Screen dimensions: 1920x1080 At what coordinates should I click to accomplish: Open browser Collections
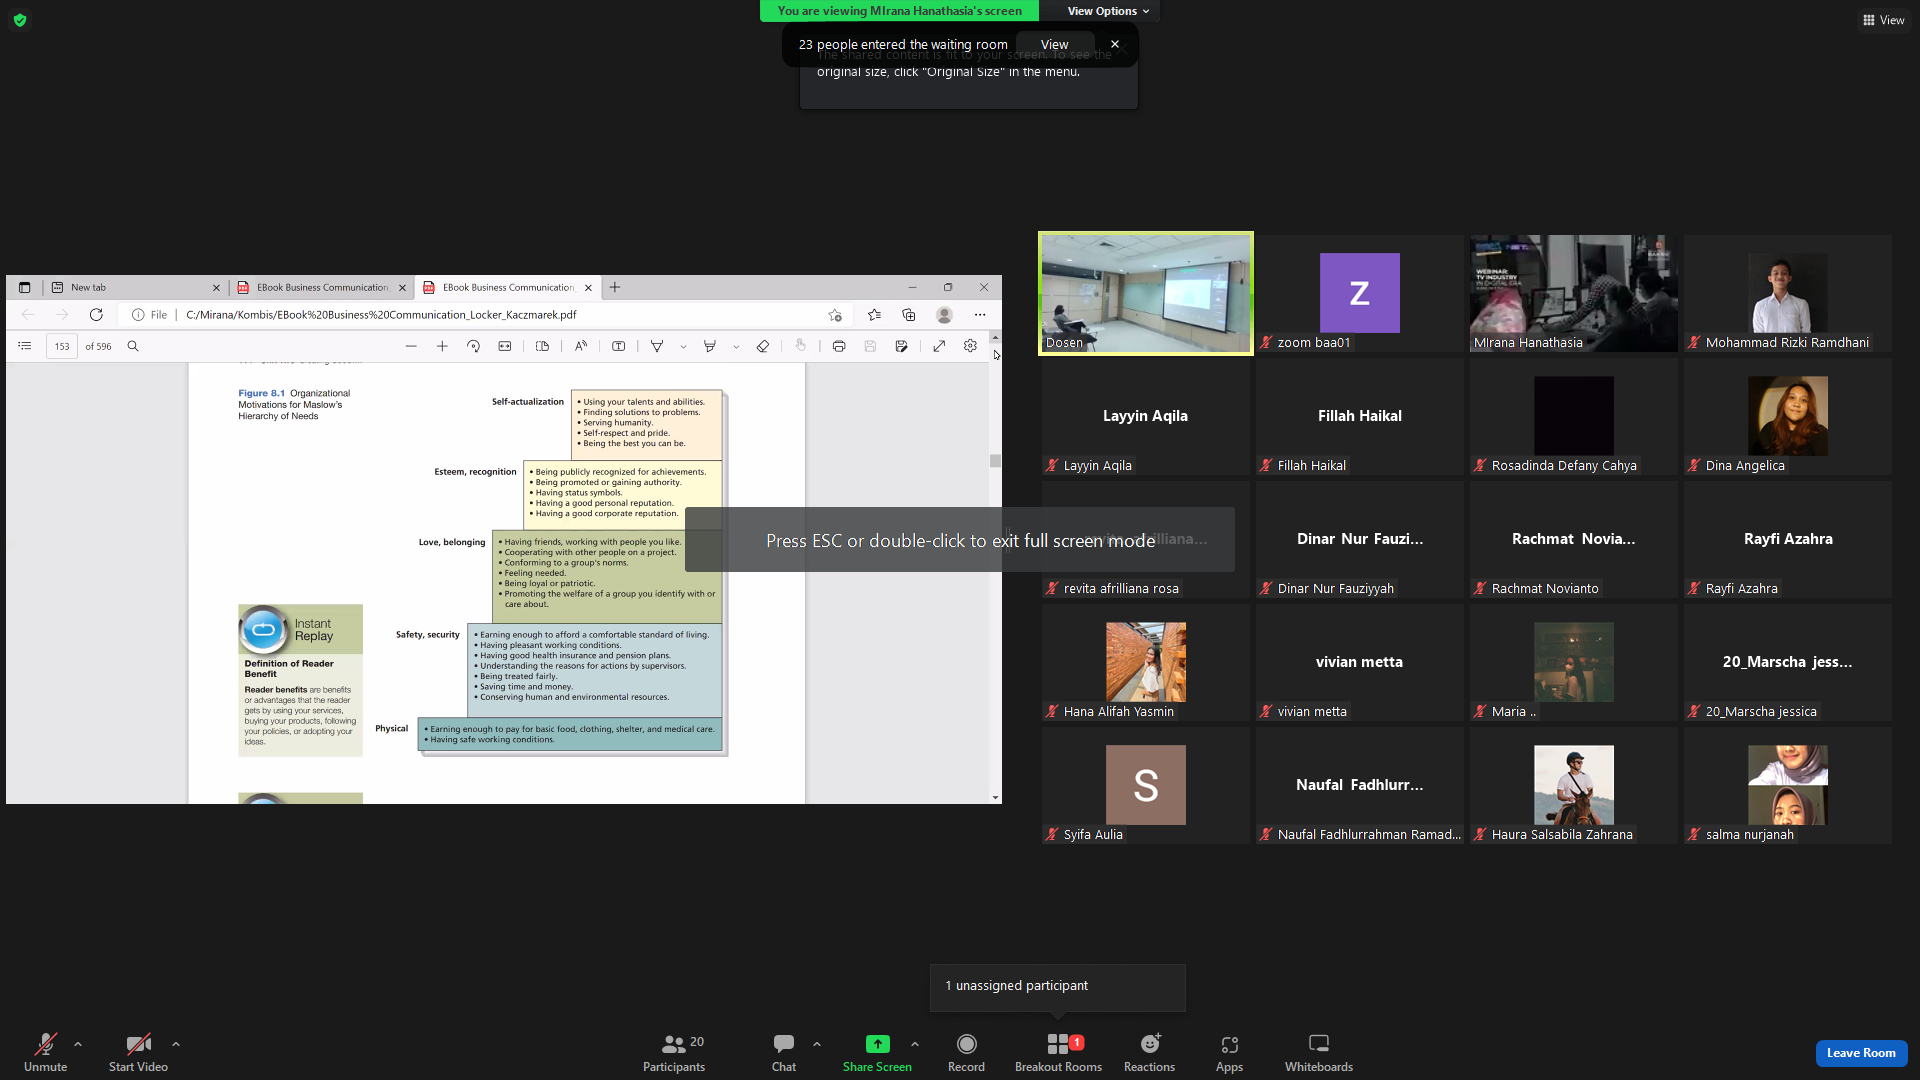click(x=909, y=315)
